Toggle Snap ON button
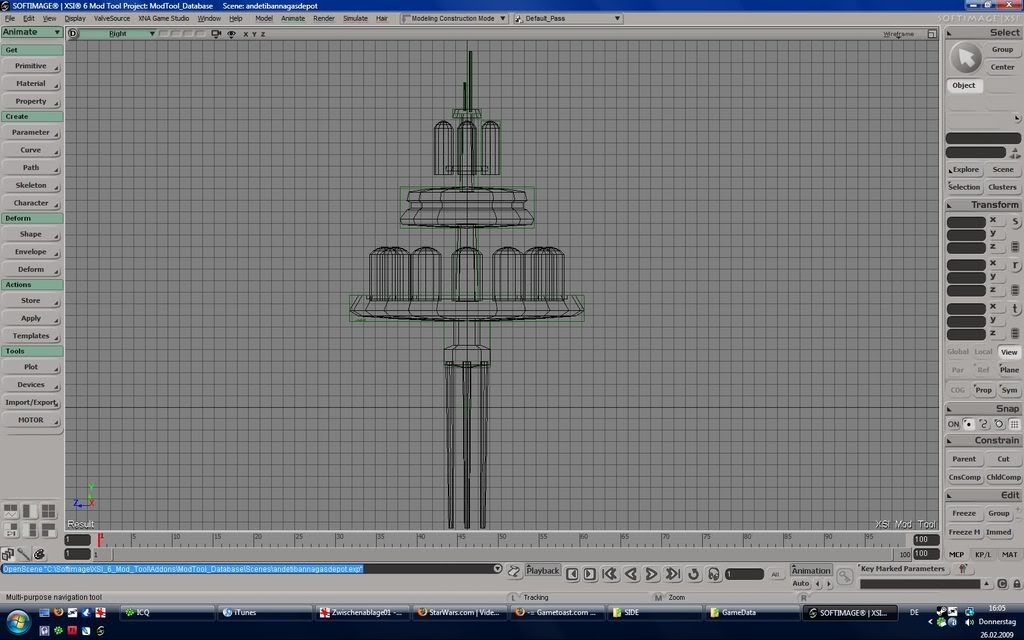 point(953,424)
